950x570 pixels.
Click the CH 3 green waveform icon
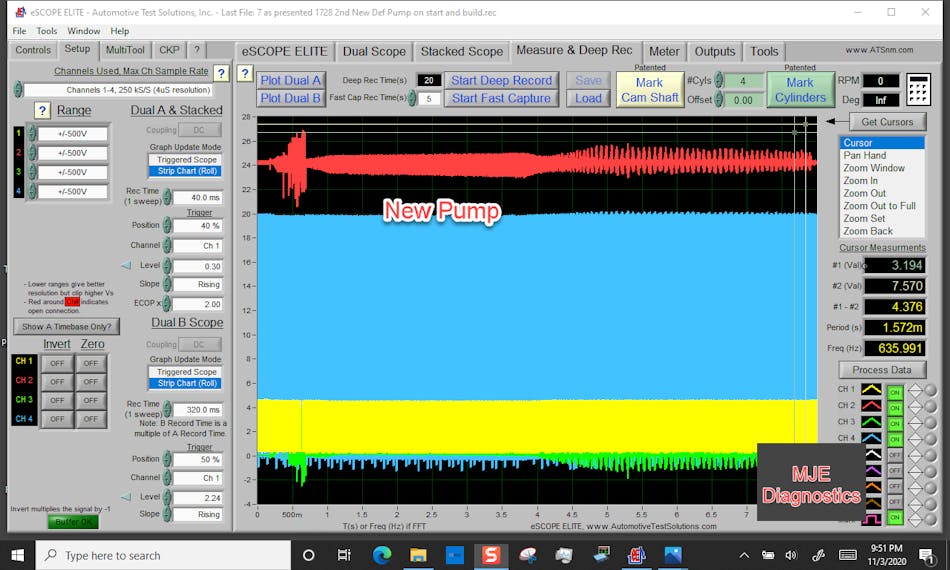pyautogui.click(x=871, y=423)
